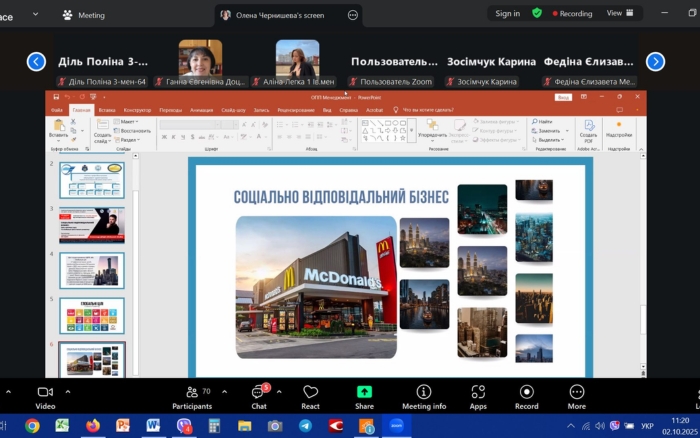Open Telegram from the Windows taskbar

[x=304, y=426]
